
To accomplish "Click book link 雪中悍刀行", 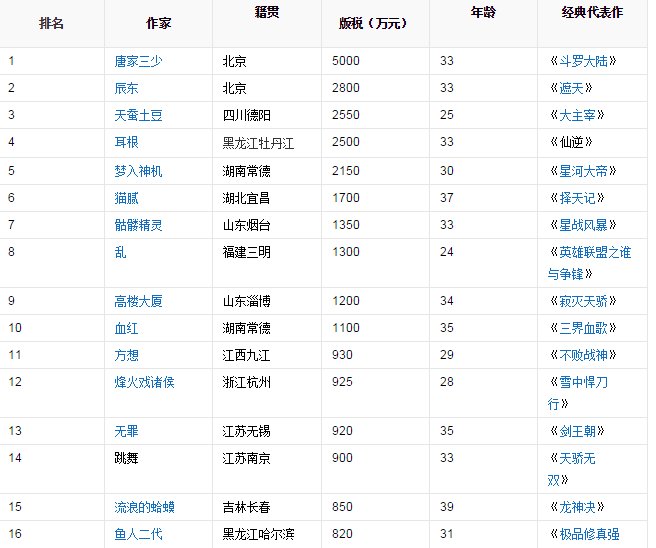I will (578, 393).
